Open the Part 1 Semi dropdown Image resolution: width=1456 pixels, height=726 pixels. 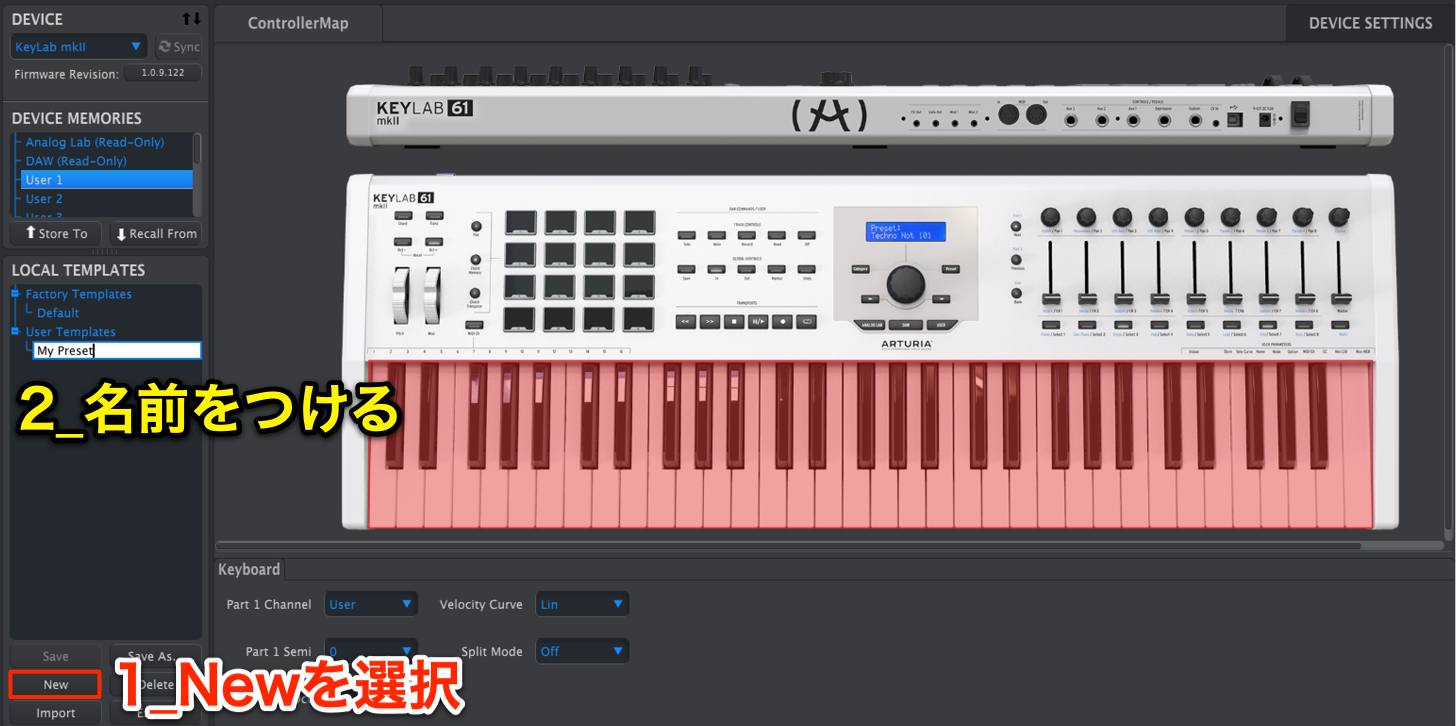click(x=373, y=651)
